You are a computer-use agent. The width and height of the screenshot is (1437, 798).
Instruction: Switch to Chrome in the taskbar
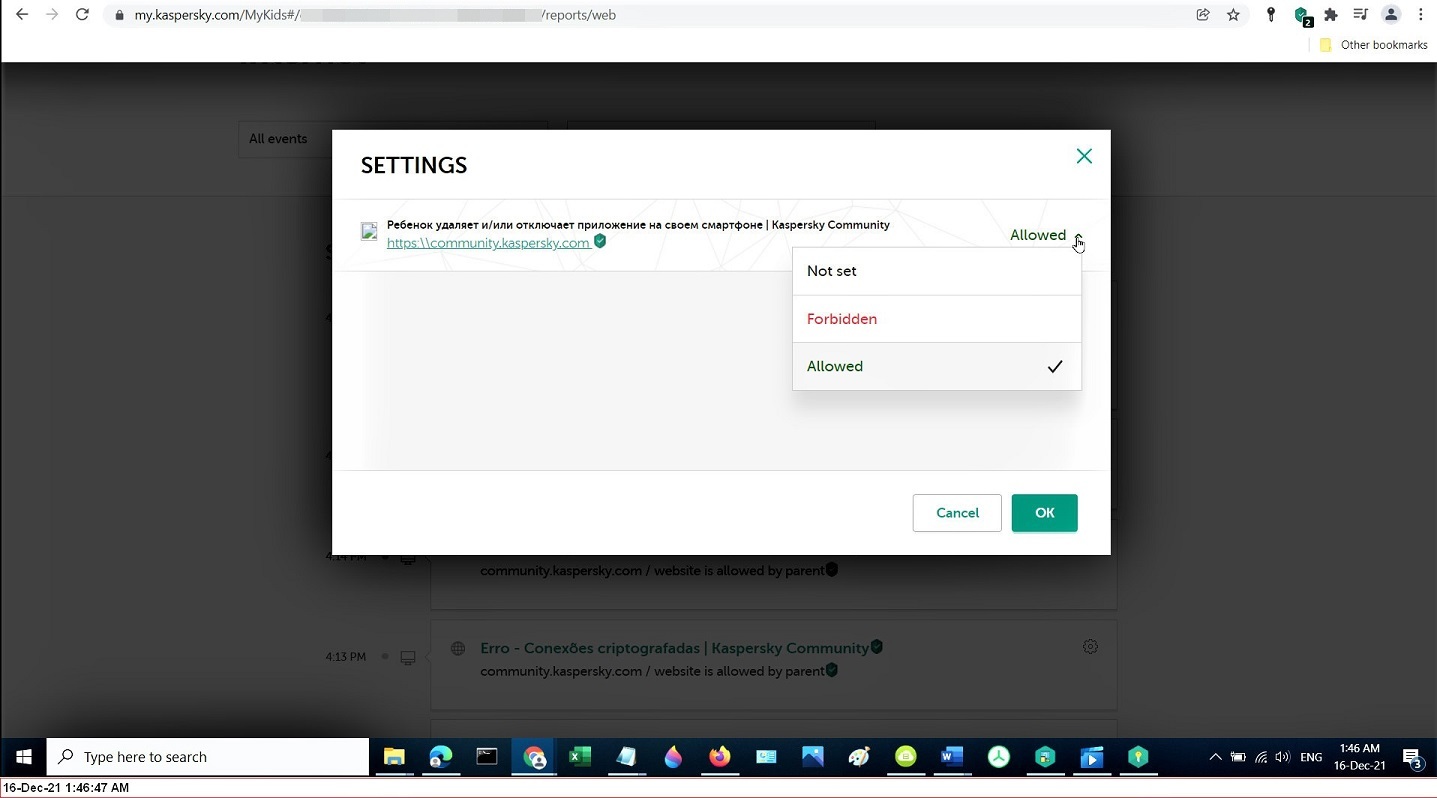tap(534, 757)
